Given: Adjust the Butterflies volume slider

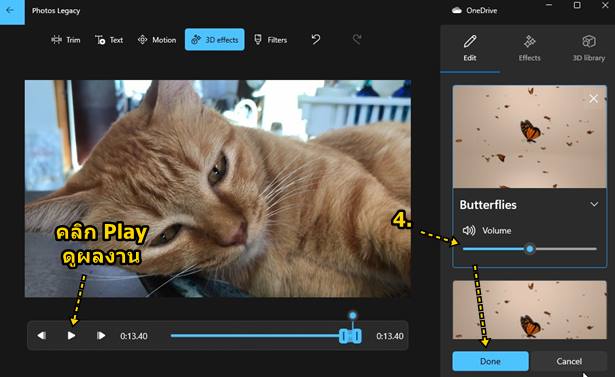Looking at the screenshot, I should click(x=529, y=249).
